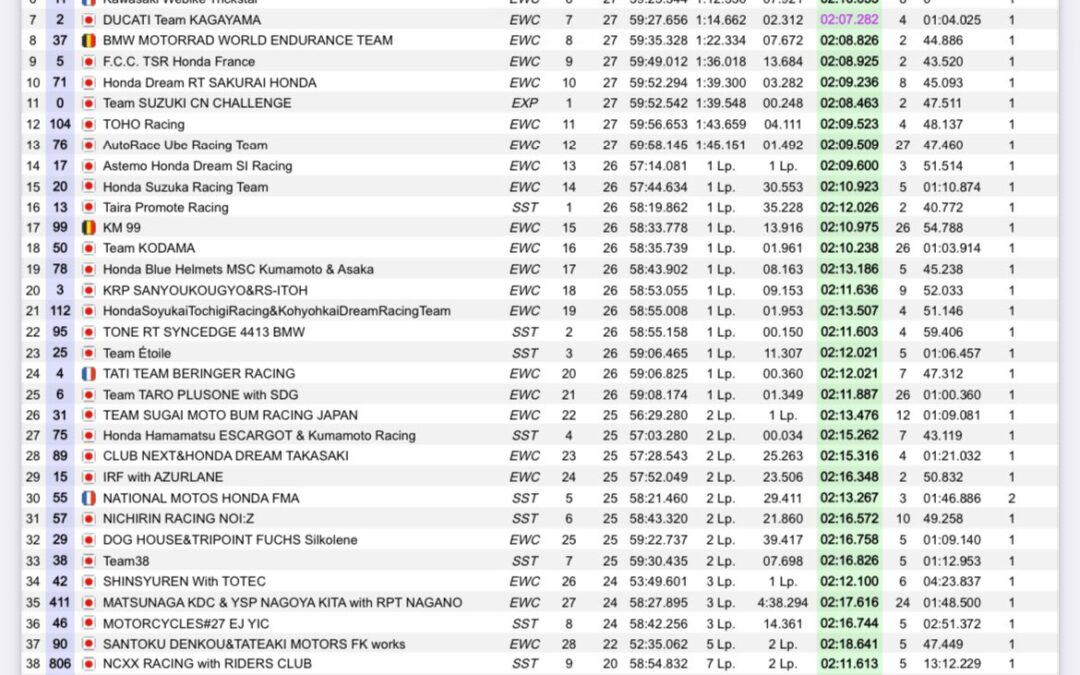The image size is (1080, 675).
Task: Click the Japan flag beside Taira Promote Racing
Action: pyautogui.click(x=88, y=207)
